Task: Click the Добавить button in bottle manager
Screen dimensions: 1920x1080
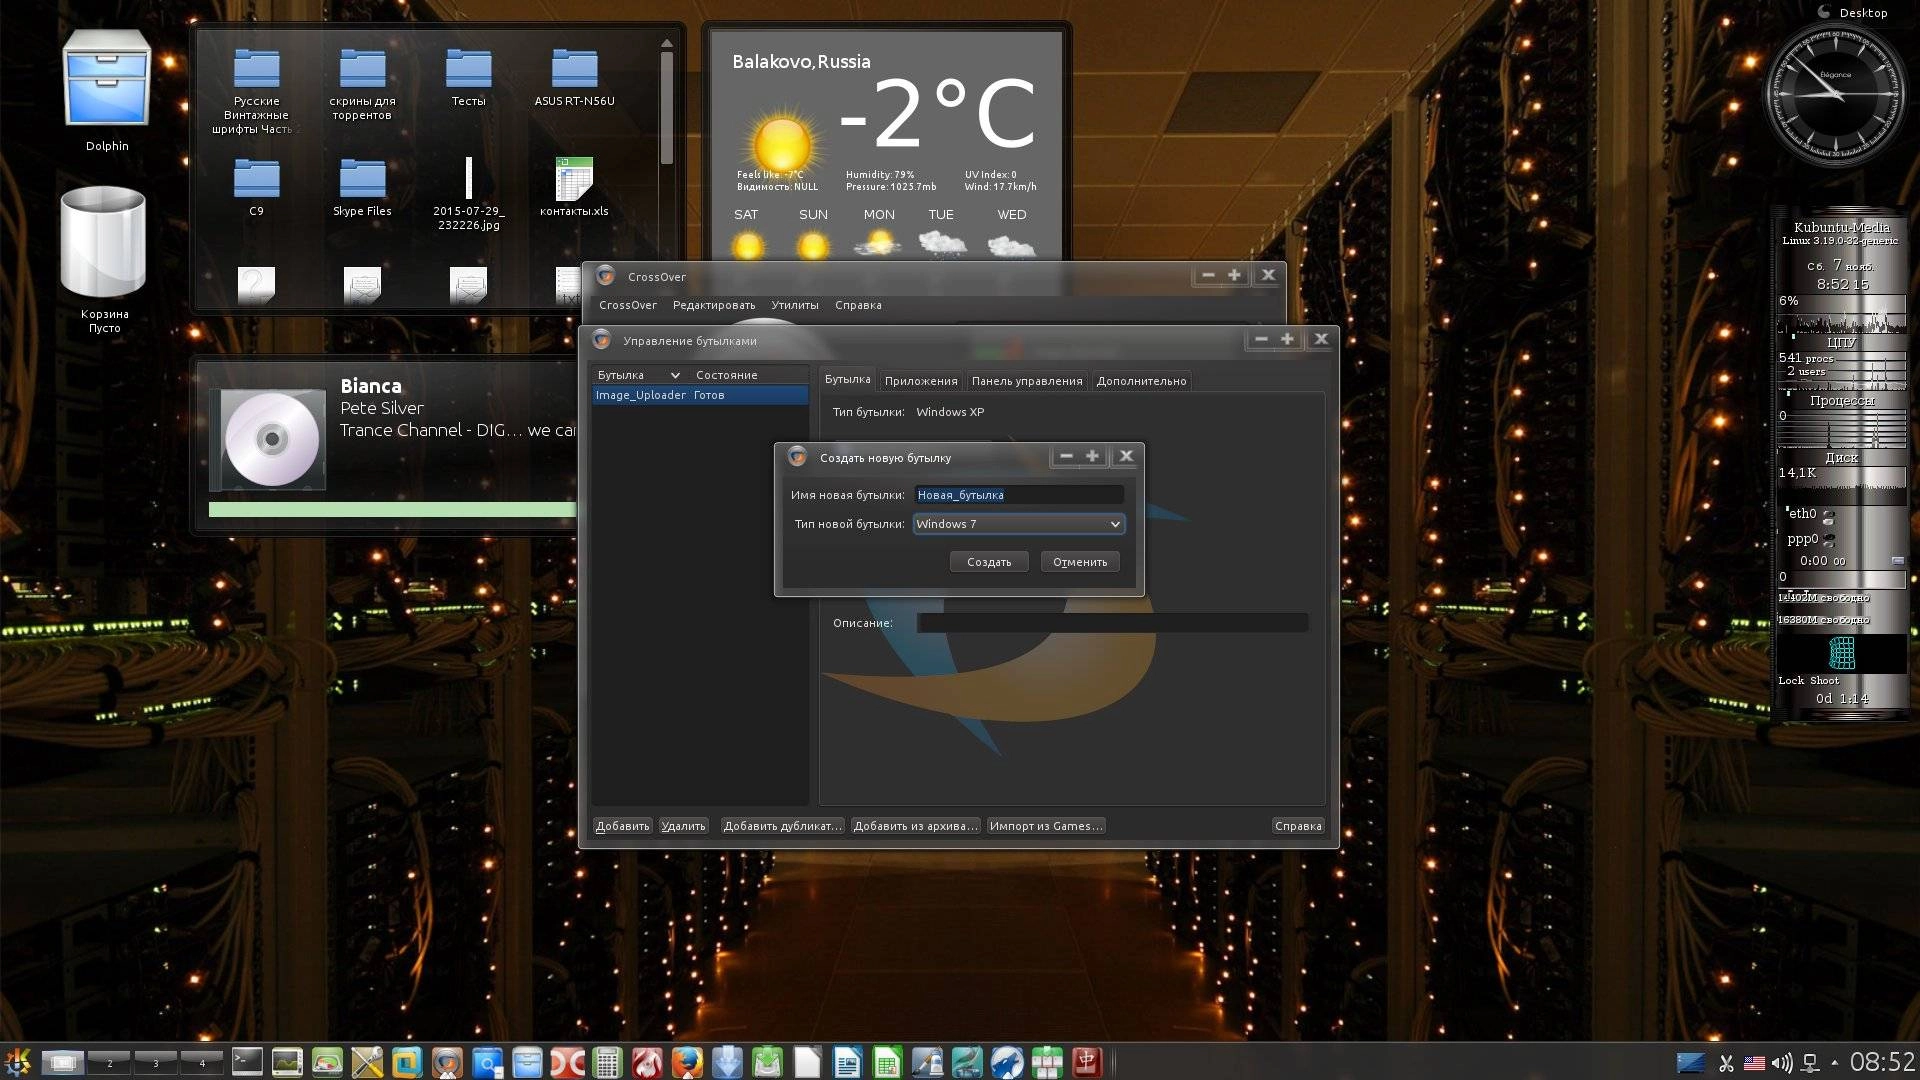Action: coord(622,826)
